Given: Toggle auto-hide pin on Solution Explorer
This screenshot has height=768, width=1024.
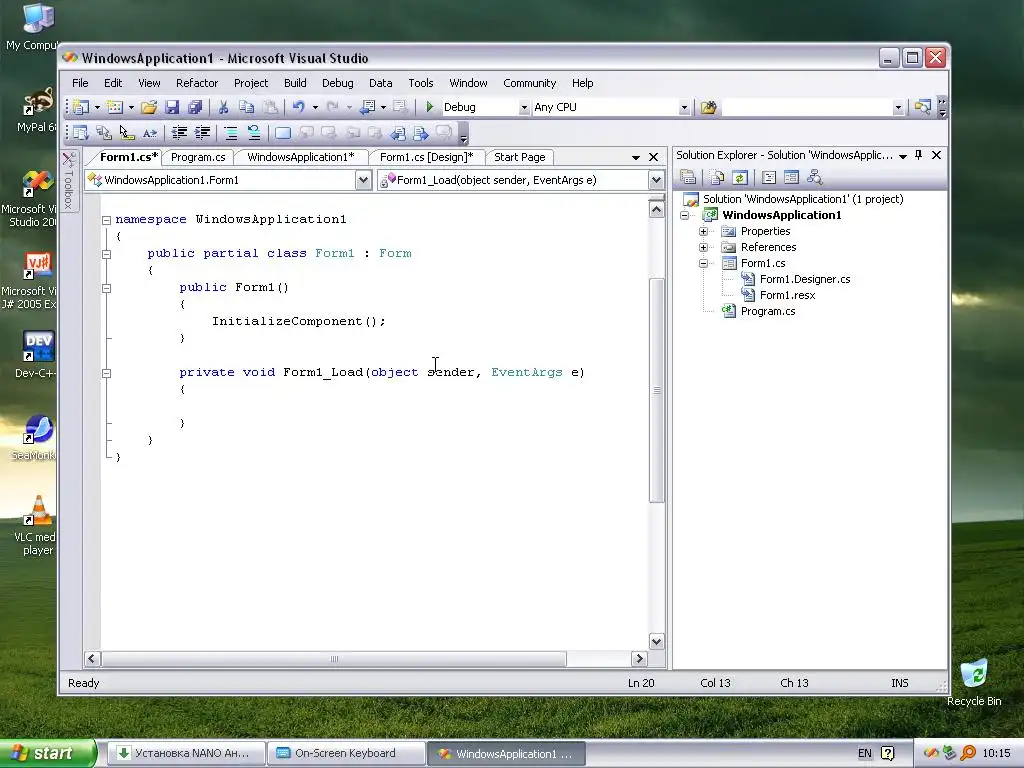Looking at the screenshot, I should 918,155.
